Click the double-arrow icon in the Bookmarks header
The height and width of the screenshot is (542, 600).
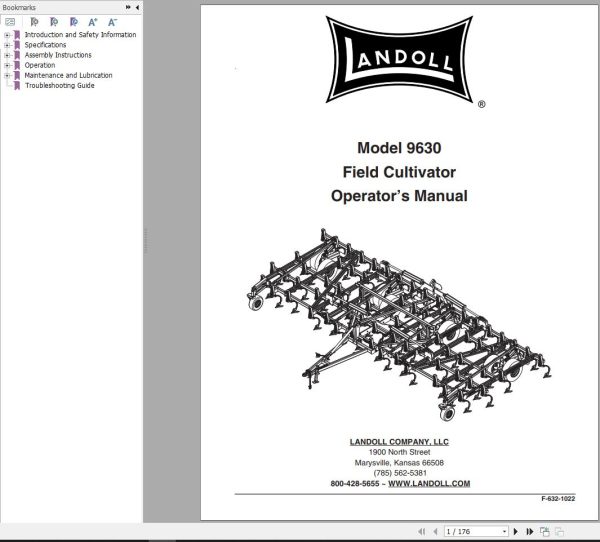(128, 7)
